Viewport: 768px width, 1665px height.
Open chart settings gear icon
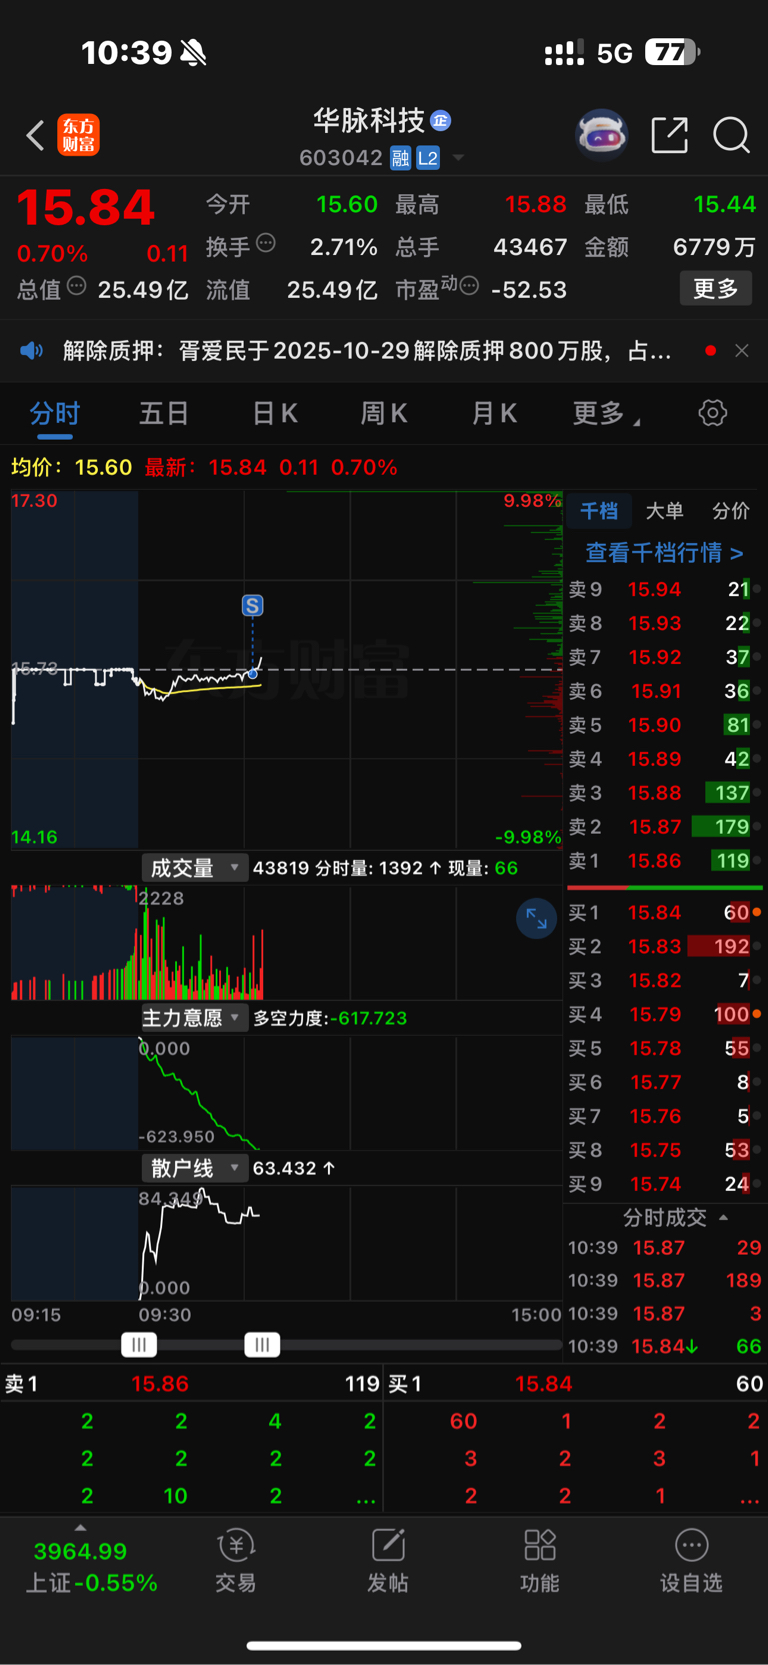[x=713, y=413]
